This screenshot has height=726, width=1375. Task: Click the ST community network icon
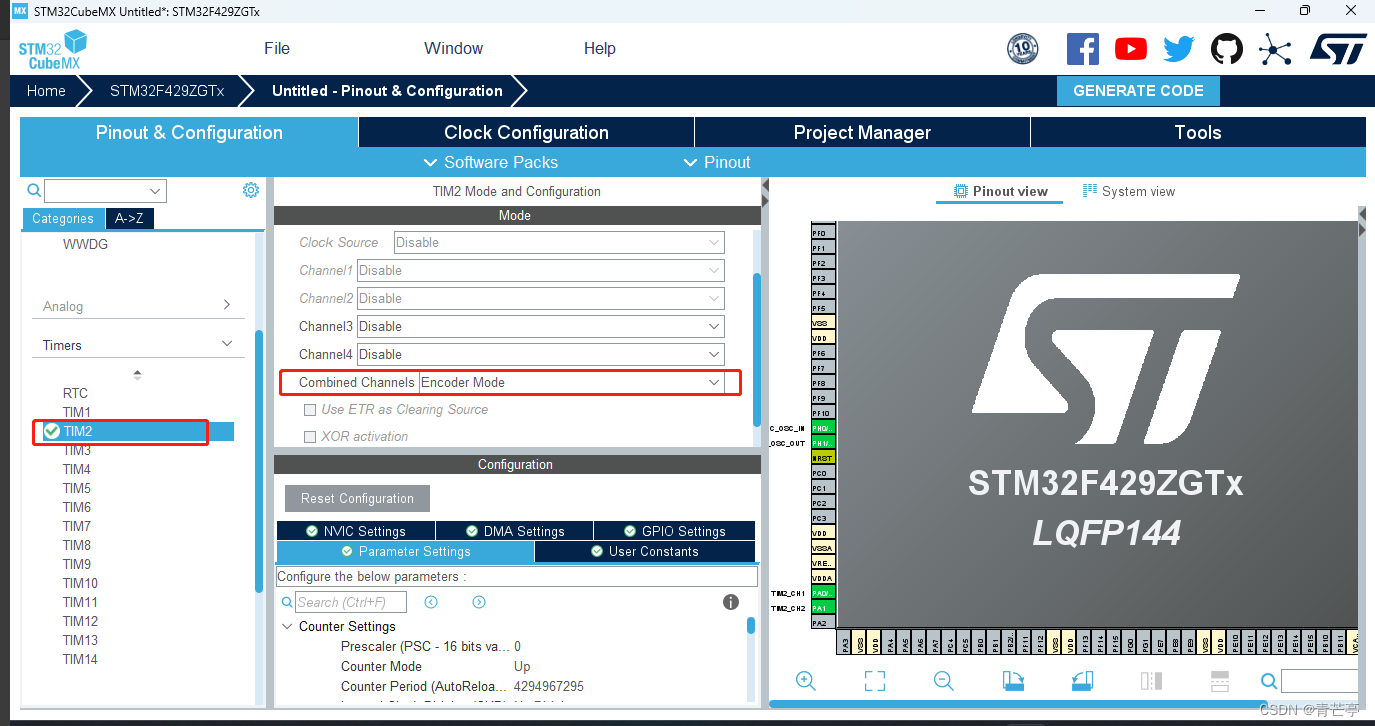(1275, 48)
